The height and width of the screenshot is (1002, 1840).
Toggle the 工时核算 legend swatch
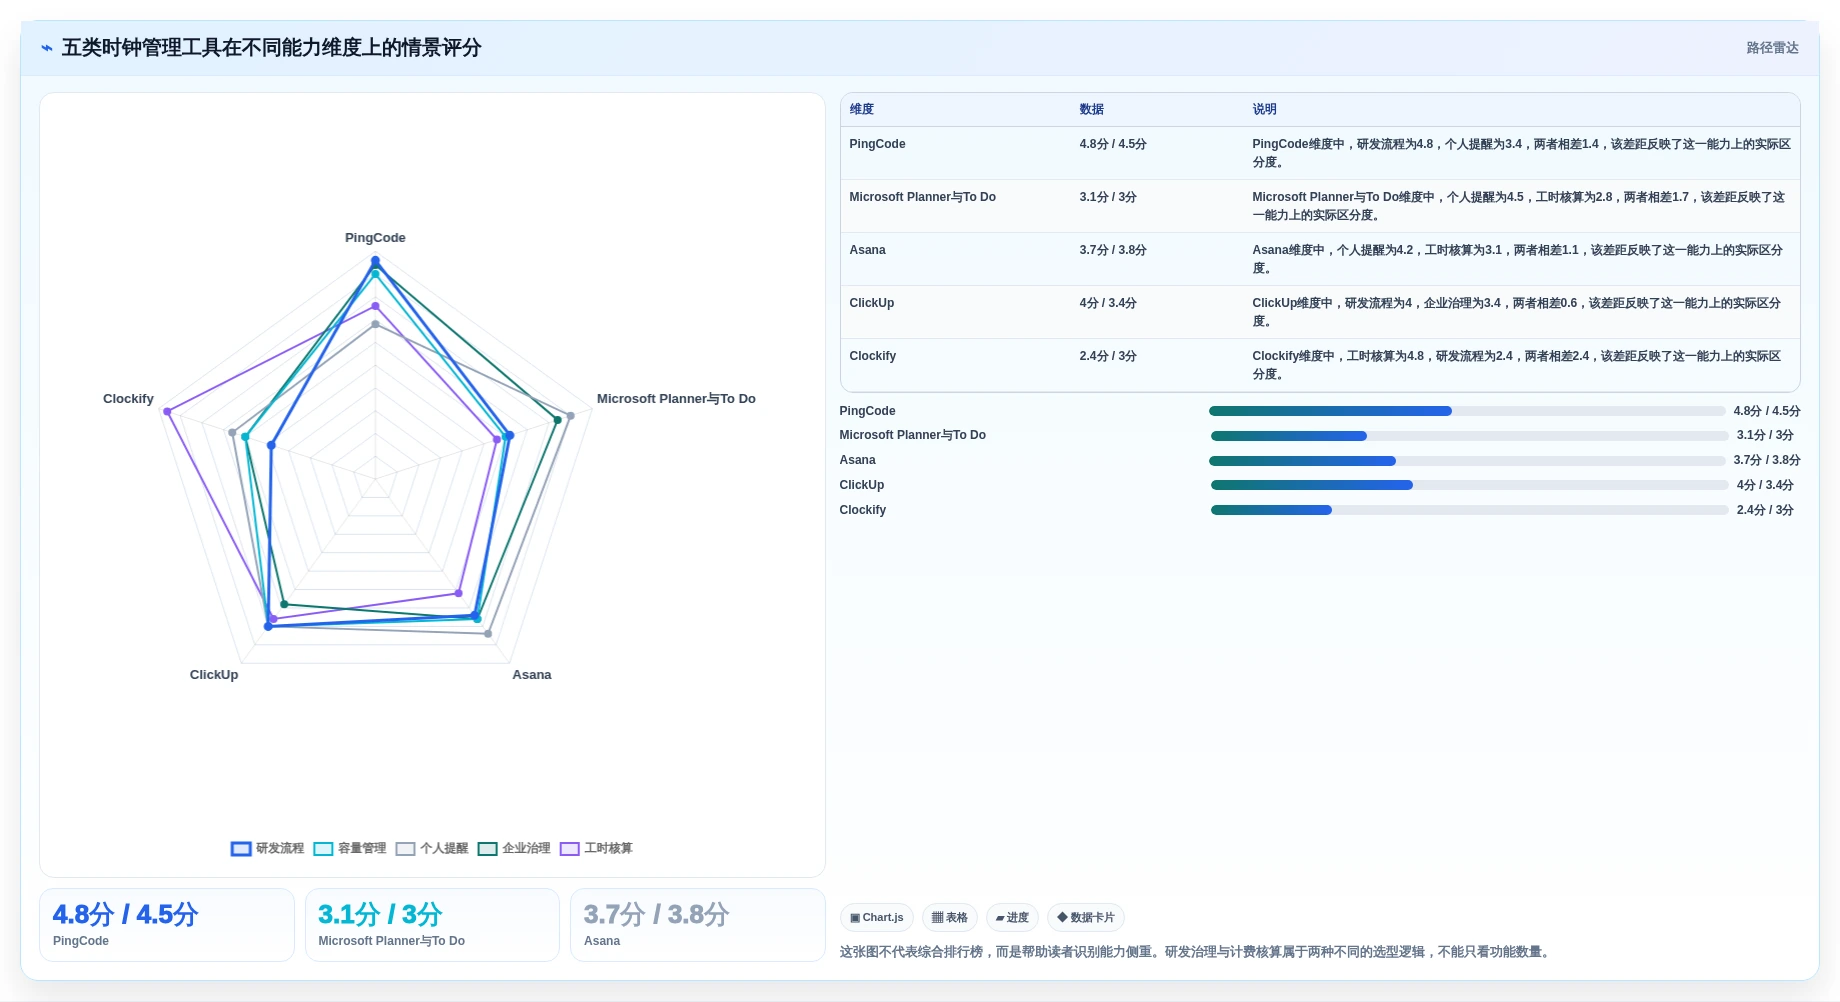pyautogui.click(x=569, y=849)
